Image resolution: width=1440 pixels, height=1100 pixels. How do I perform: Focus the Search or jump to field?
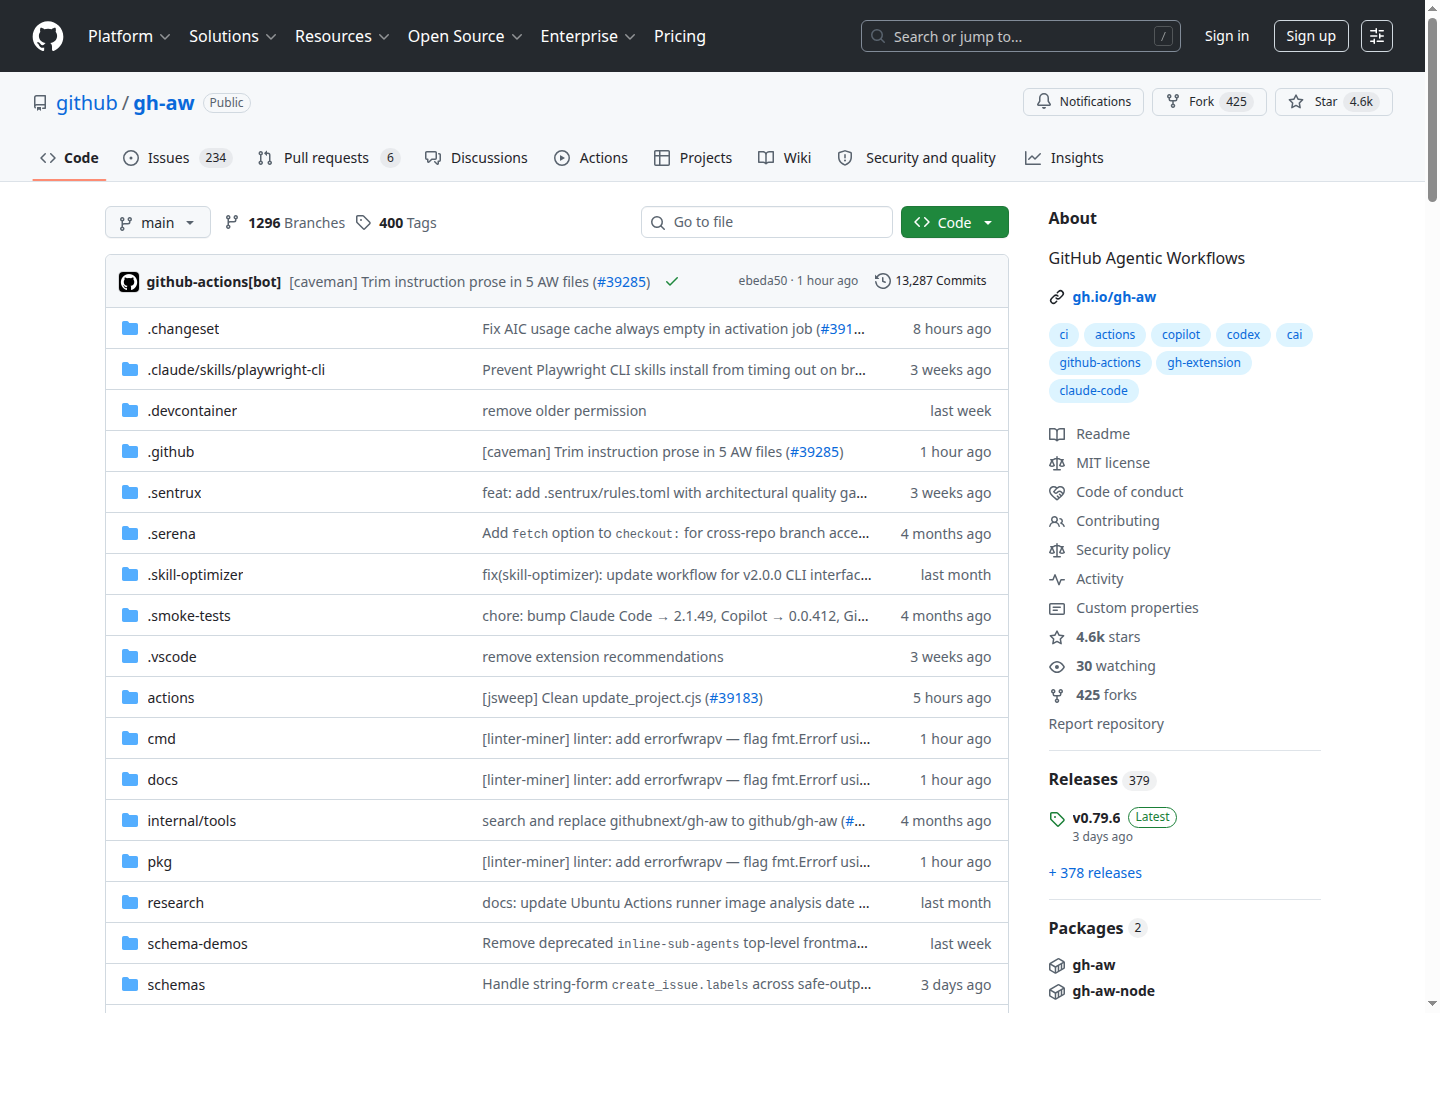[1021, 36]
